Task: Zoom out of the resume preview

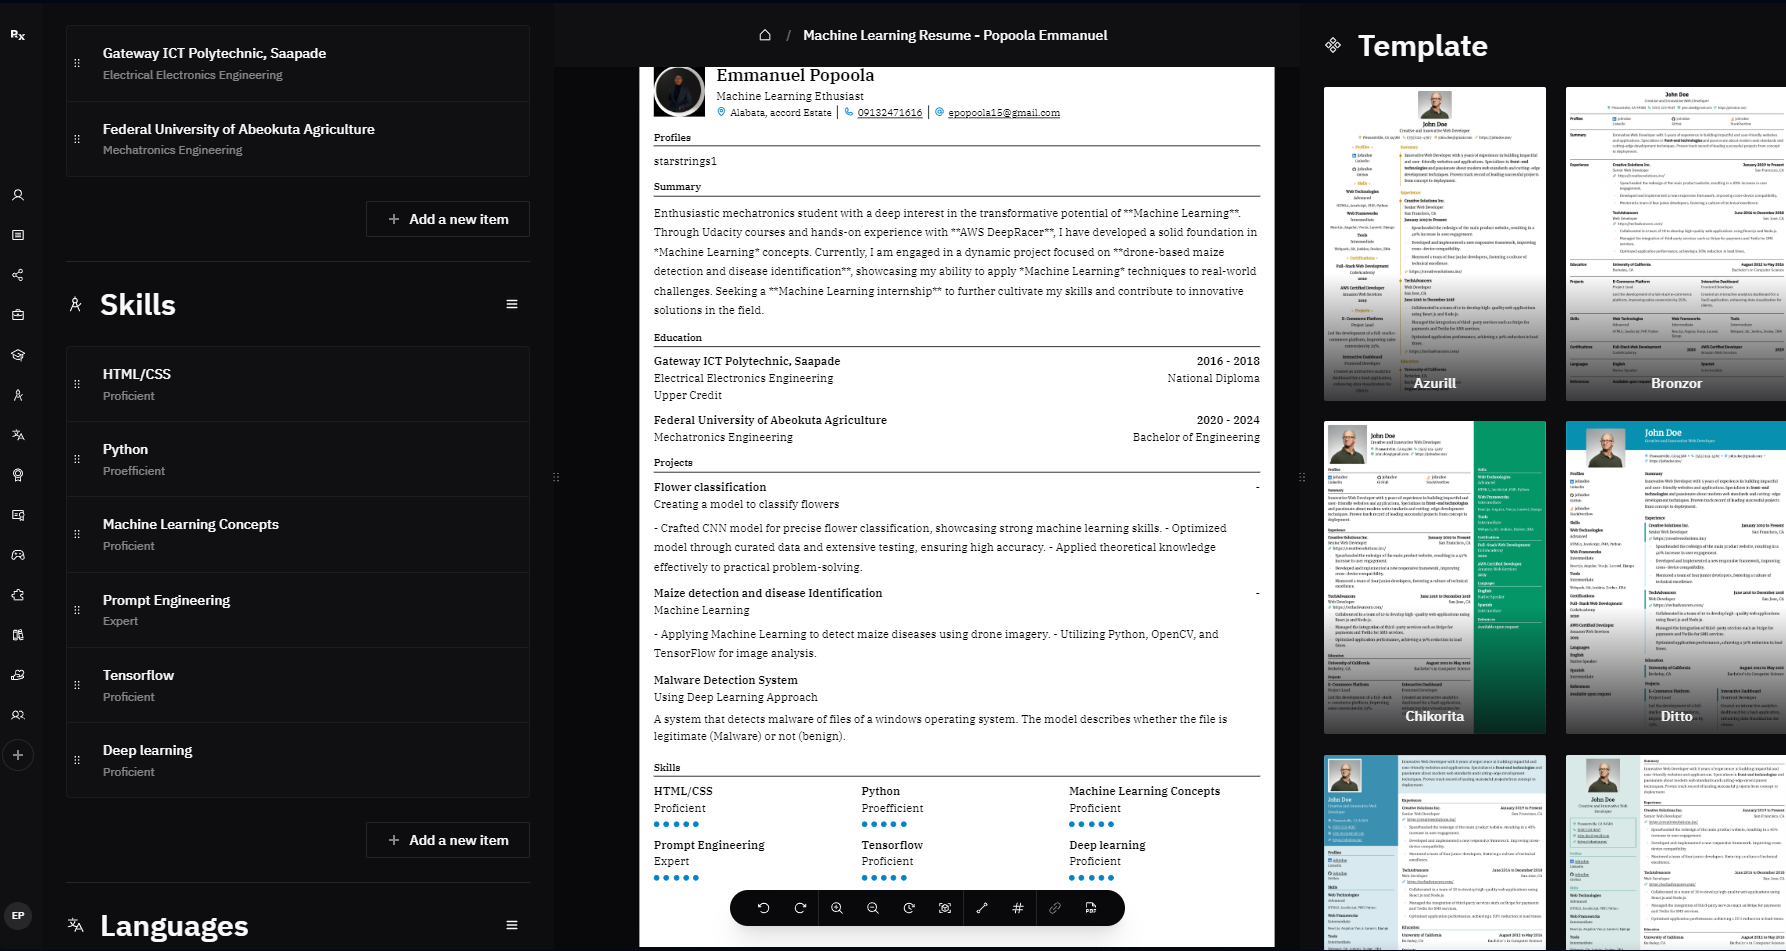Action: tap(873, 908)
